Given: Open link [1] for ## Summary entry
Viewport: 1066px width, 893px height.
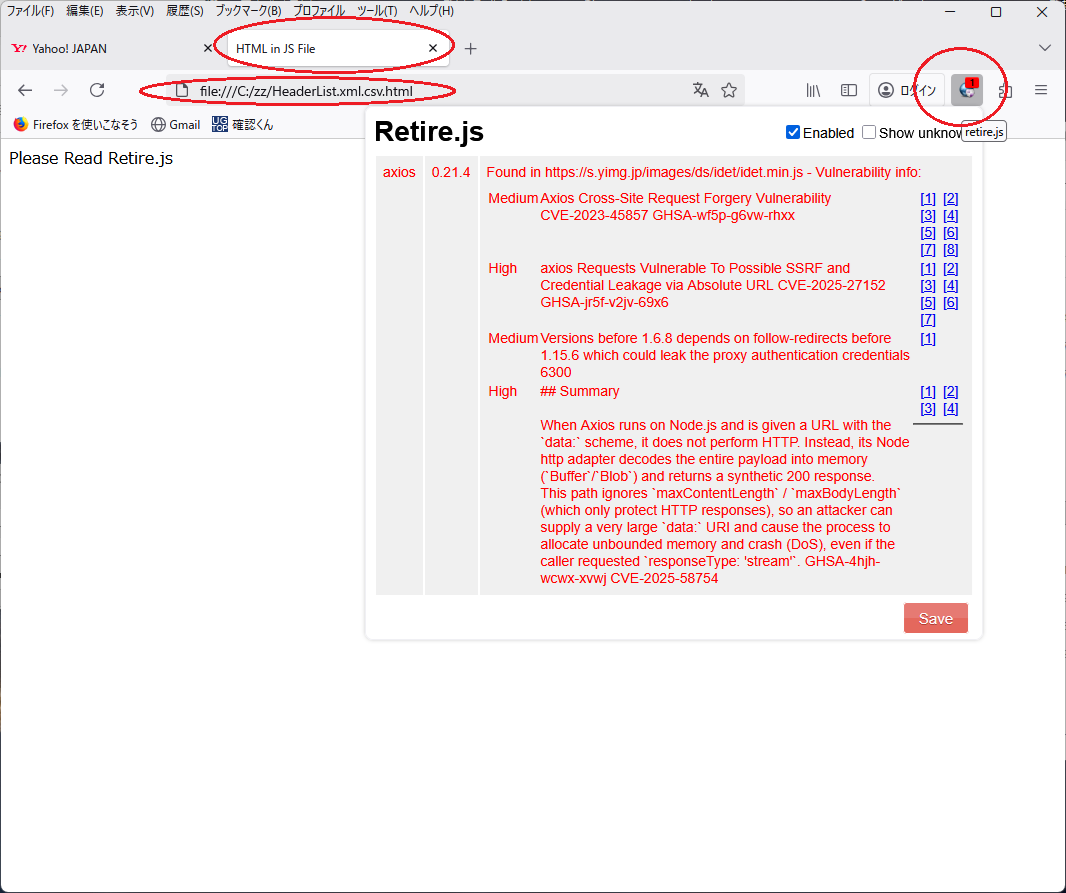Looking at the screenshot, I should point(928,391).
